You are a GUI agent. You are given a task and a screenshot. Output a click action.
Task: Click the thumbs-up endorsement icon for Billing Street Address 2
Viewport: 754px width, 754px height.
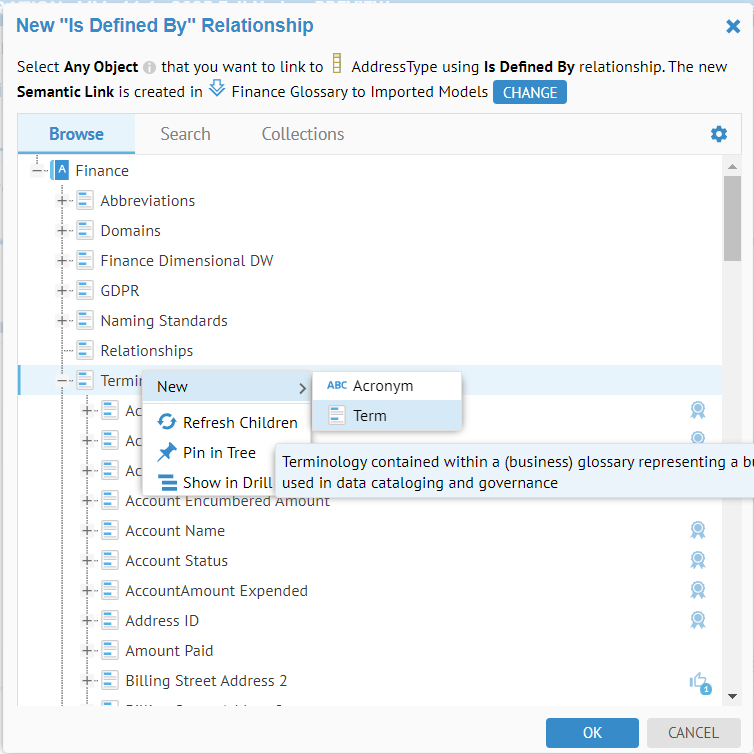point(699,682)
